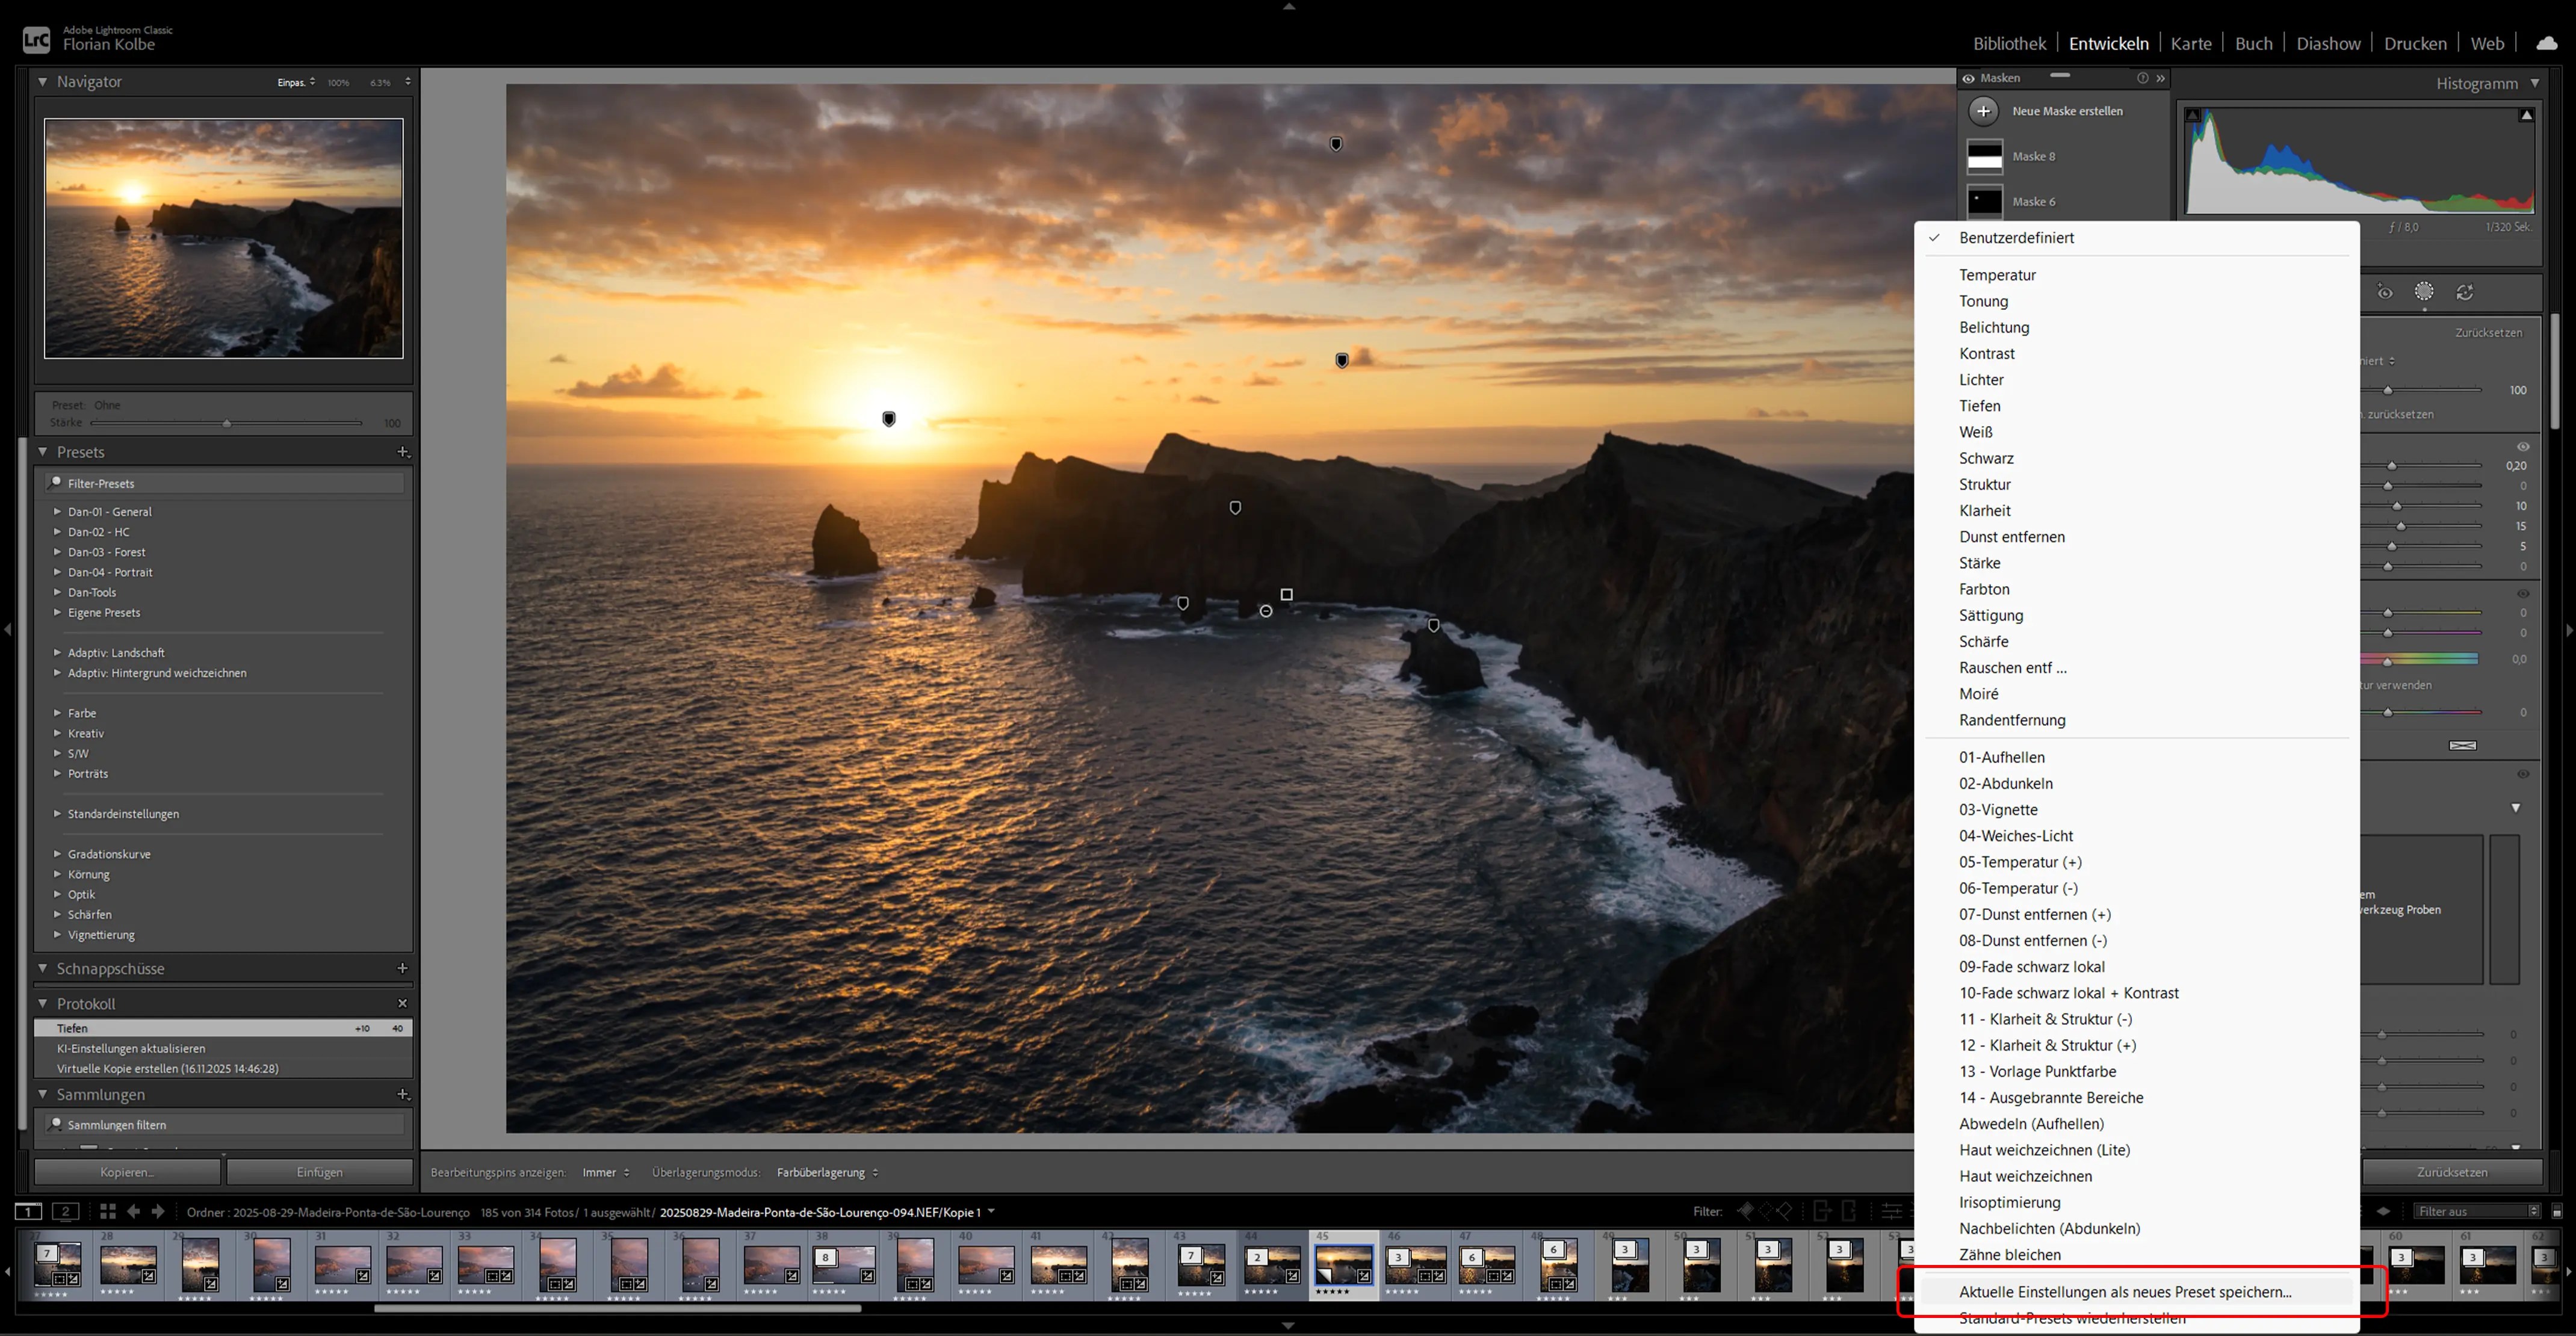Image resolution: width=2576 pixels, height=1336 pixels.
Task: Click the Einfügen button
Action: tap(320, 1172)
